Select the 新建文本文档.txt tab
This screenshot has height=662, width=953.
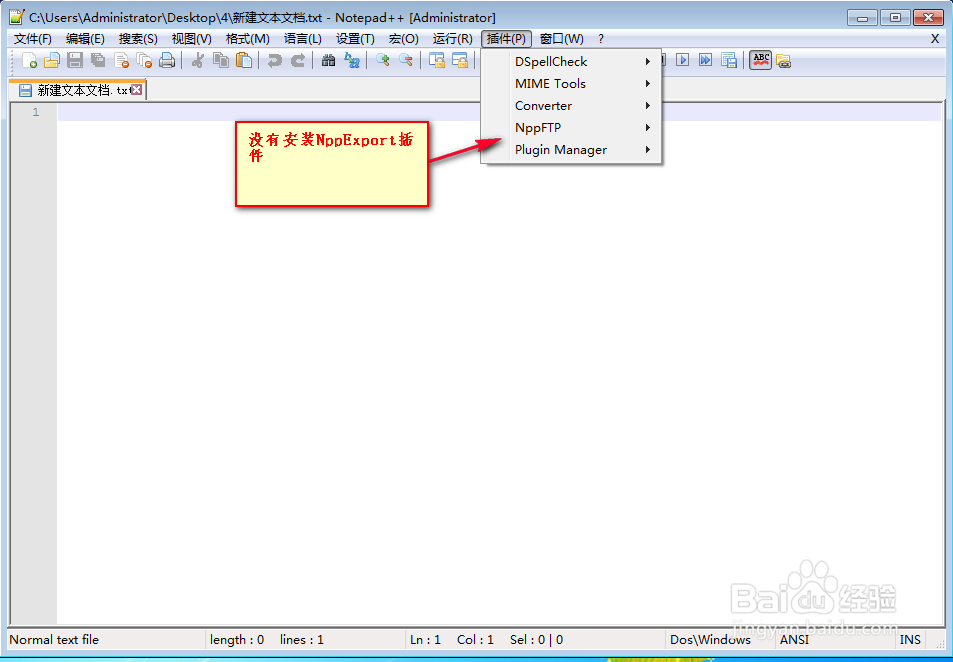pyautogui.click(x=77, y=90)
